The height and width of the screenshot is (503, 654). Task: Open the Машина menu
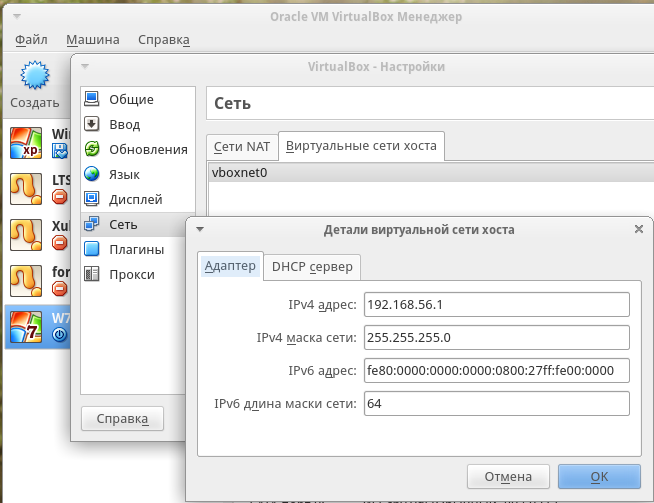[x=93, y=40]
